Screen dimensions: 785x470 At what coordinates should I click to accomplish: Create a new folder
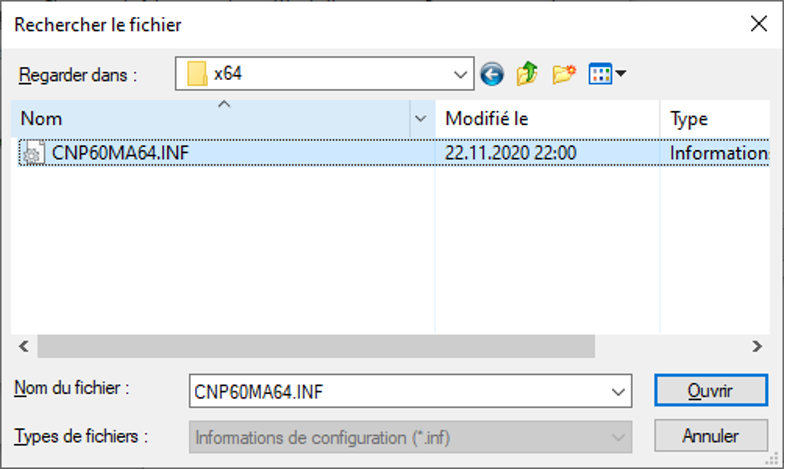(564, 74)
